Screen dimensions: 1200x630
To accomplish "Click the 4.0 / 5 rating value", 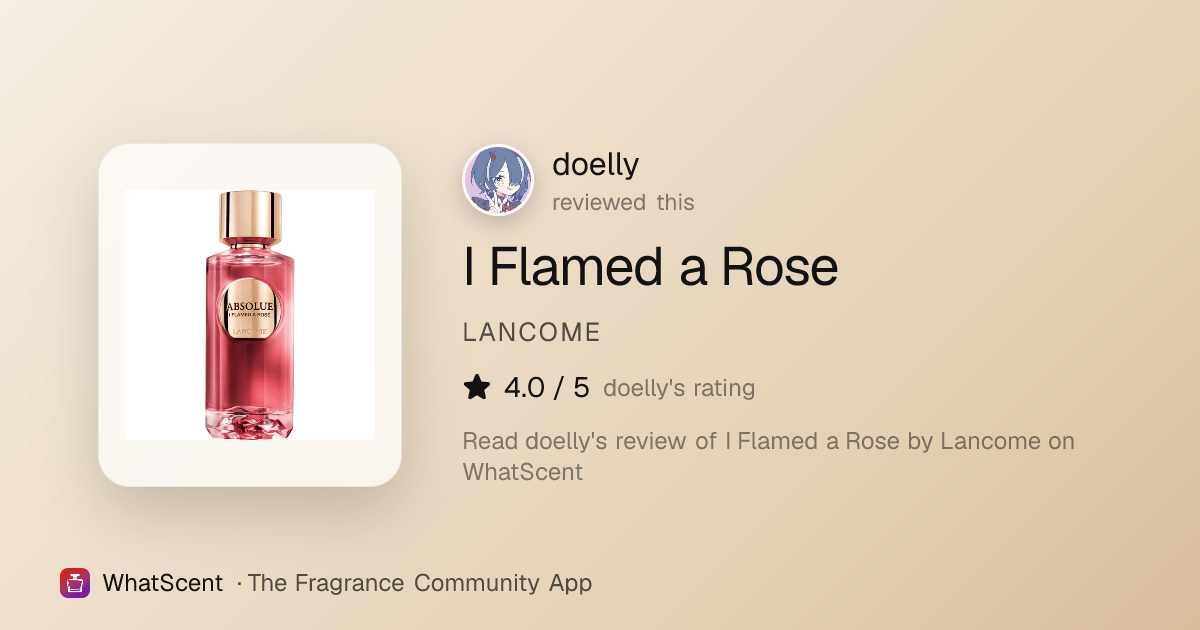I will click(x=547, y=388).
